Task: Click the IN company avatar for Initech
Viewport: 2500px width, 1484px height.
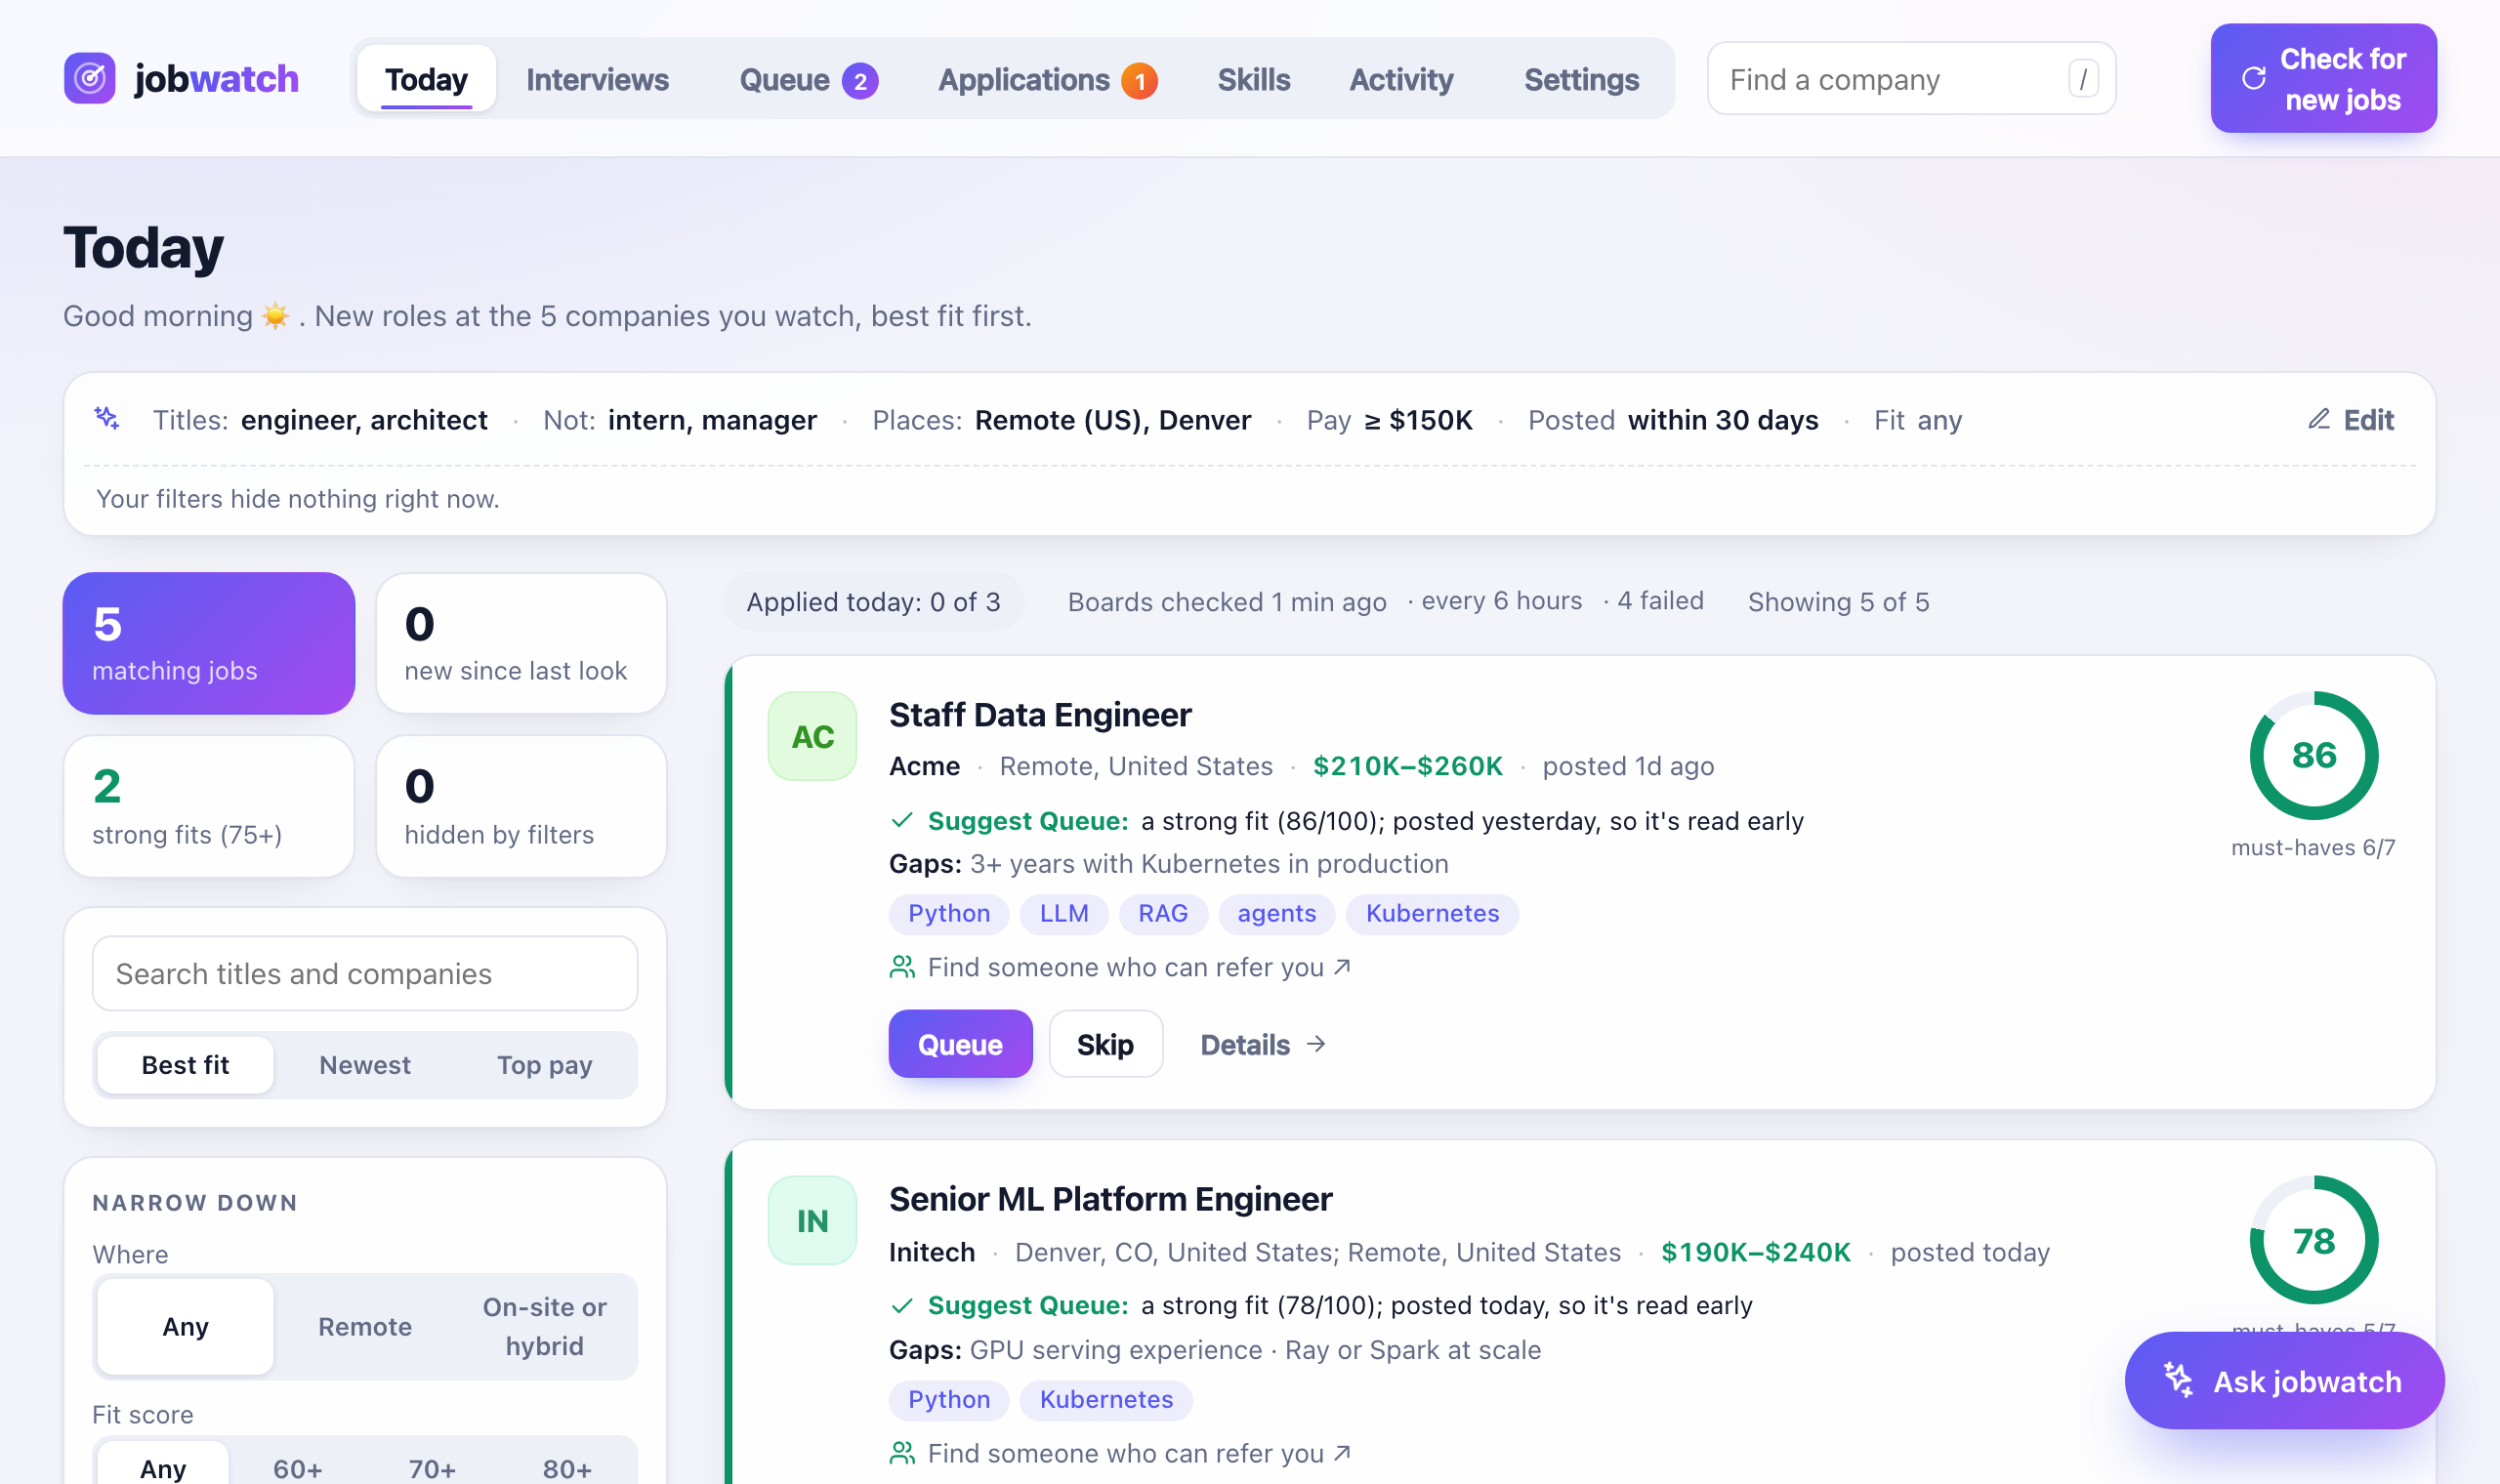Action: coord(812,1220)
